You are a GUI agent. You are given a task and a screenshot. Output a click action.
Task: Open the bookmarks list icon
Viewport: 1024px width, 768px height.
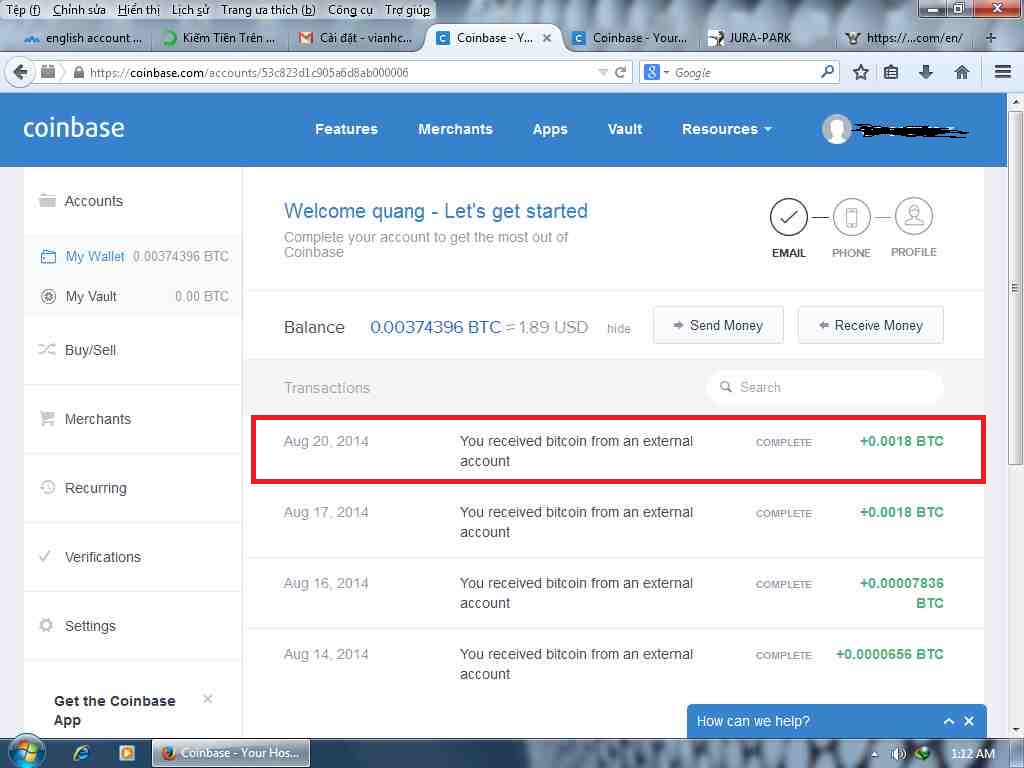pyautogui.click(x=891, y=72)
